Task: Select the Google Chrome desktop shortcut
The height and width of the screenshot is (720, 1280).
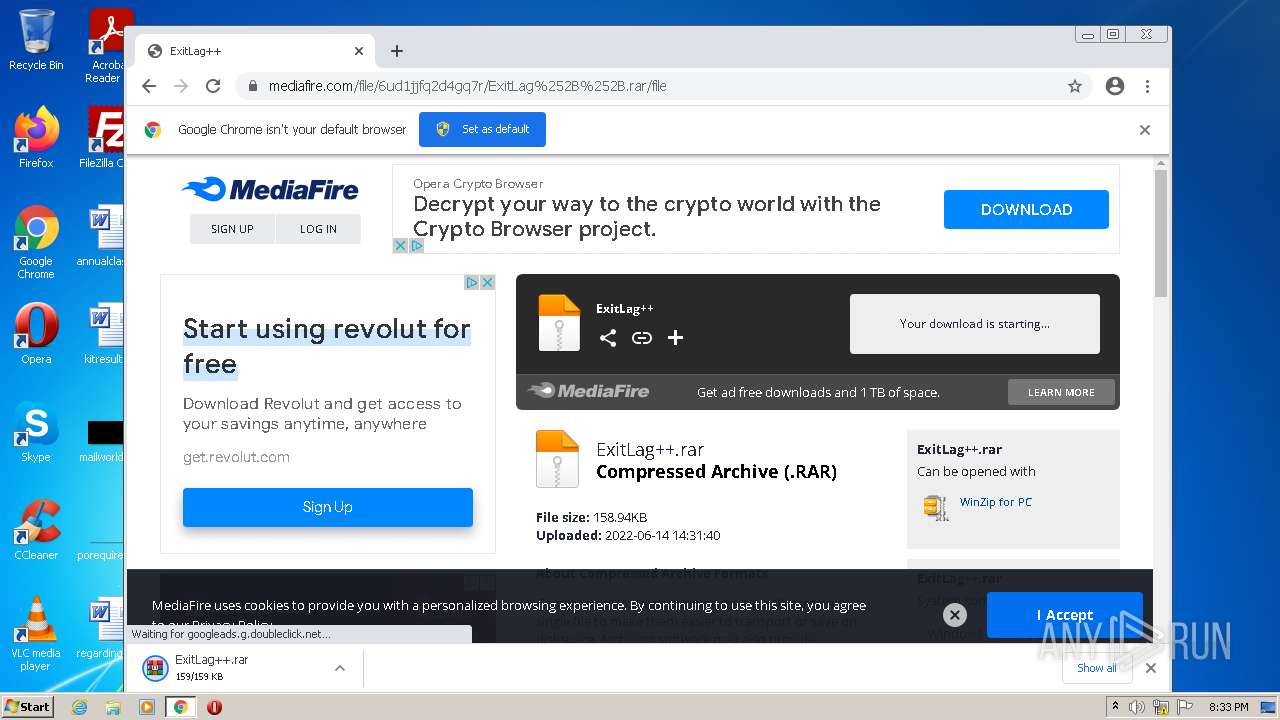Action: (x=36, y=242)
